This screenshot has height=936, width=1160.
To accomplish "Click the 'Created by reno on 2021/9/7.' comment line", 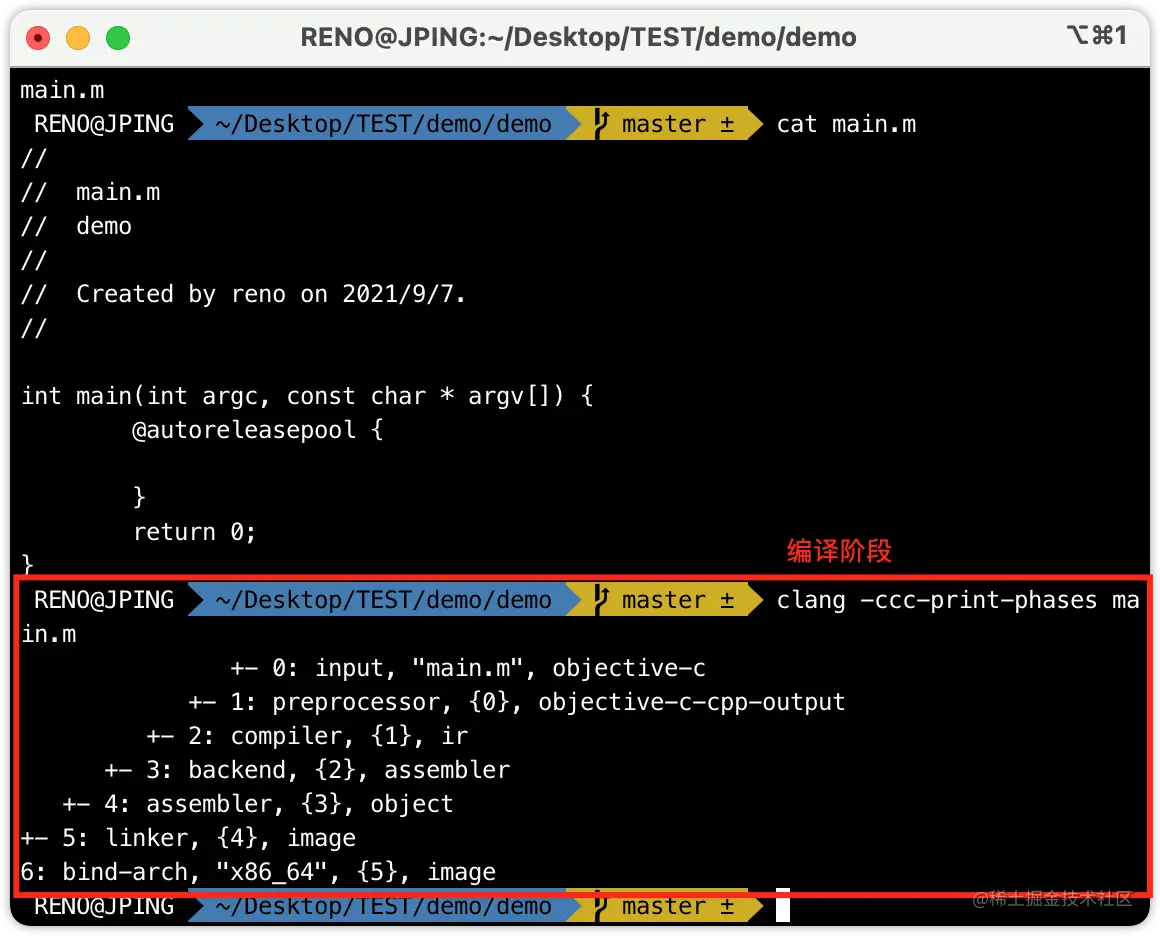I will click(243, 294).
